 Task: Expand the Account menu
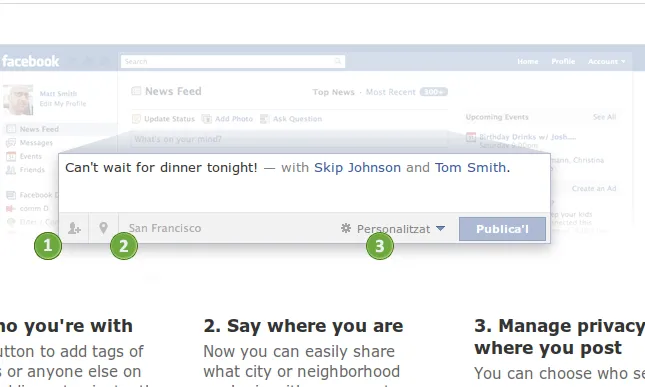point(606,61)
